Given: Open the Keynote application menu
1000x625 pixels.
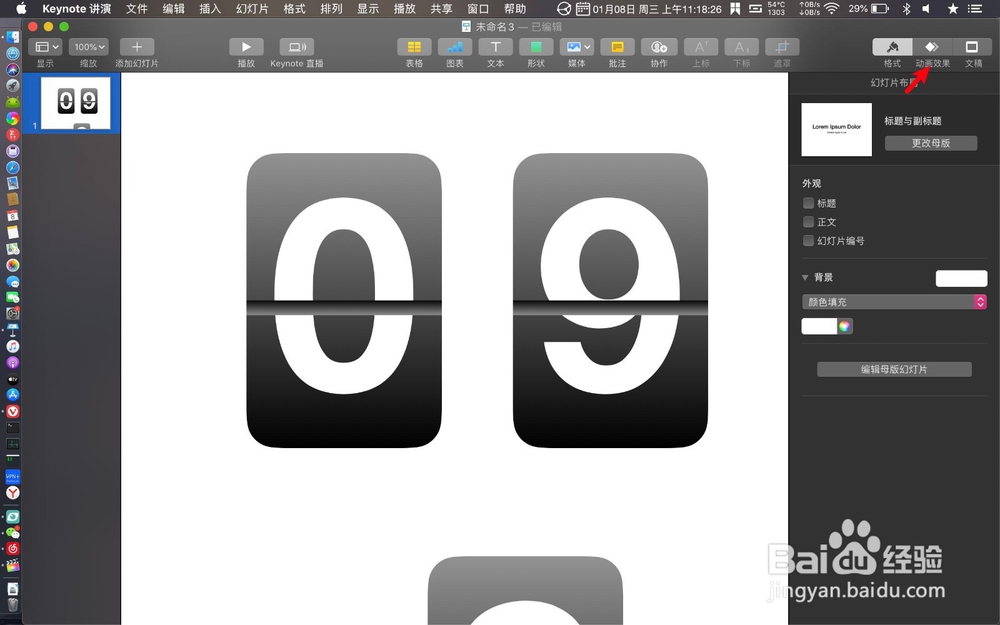Looking at the screenshot, I should click(77, 8).
